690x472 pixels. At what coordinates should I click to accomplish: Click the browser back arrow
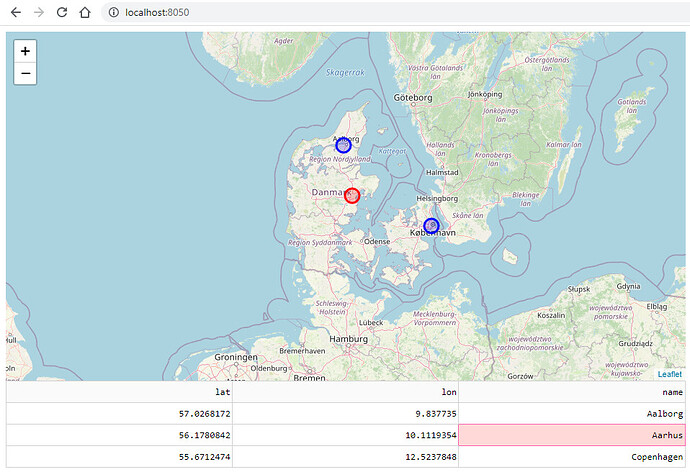(16, 12)
